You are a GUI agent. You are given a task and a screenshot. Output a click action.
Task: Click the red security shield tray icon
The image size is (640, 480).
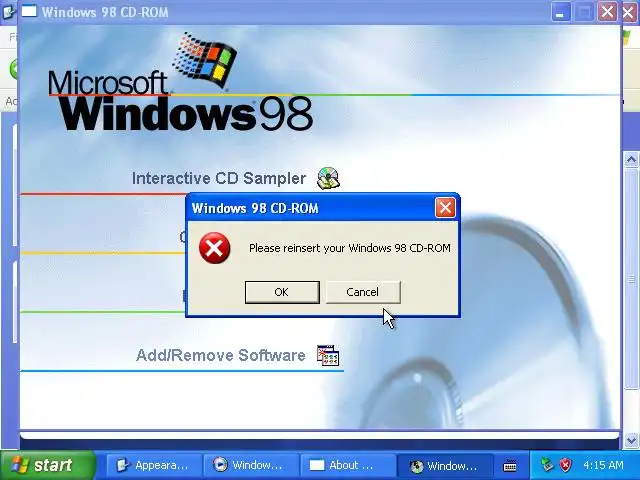pyautogui.click(x=565, y=464)
